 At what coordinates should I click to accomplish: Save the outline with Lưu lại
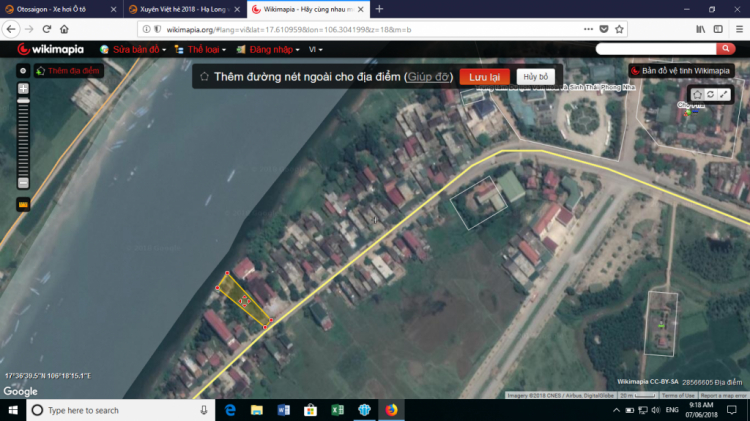click(484, 77)
